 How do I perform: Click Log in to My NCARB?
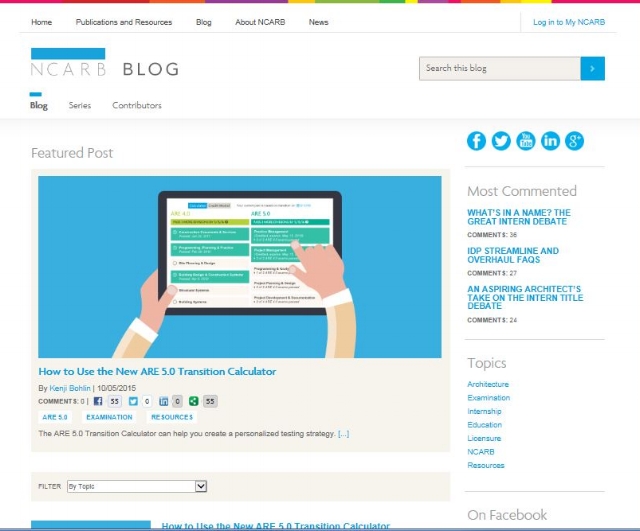coord(569,22)
